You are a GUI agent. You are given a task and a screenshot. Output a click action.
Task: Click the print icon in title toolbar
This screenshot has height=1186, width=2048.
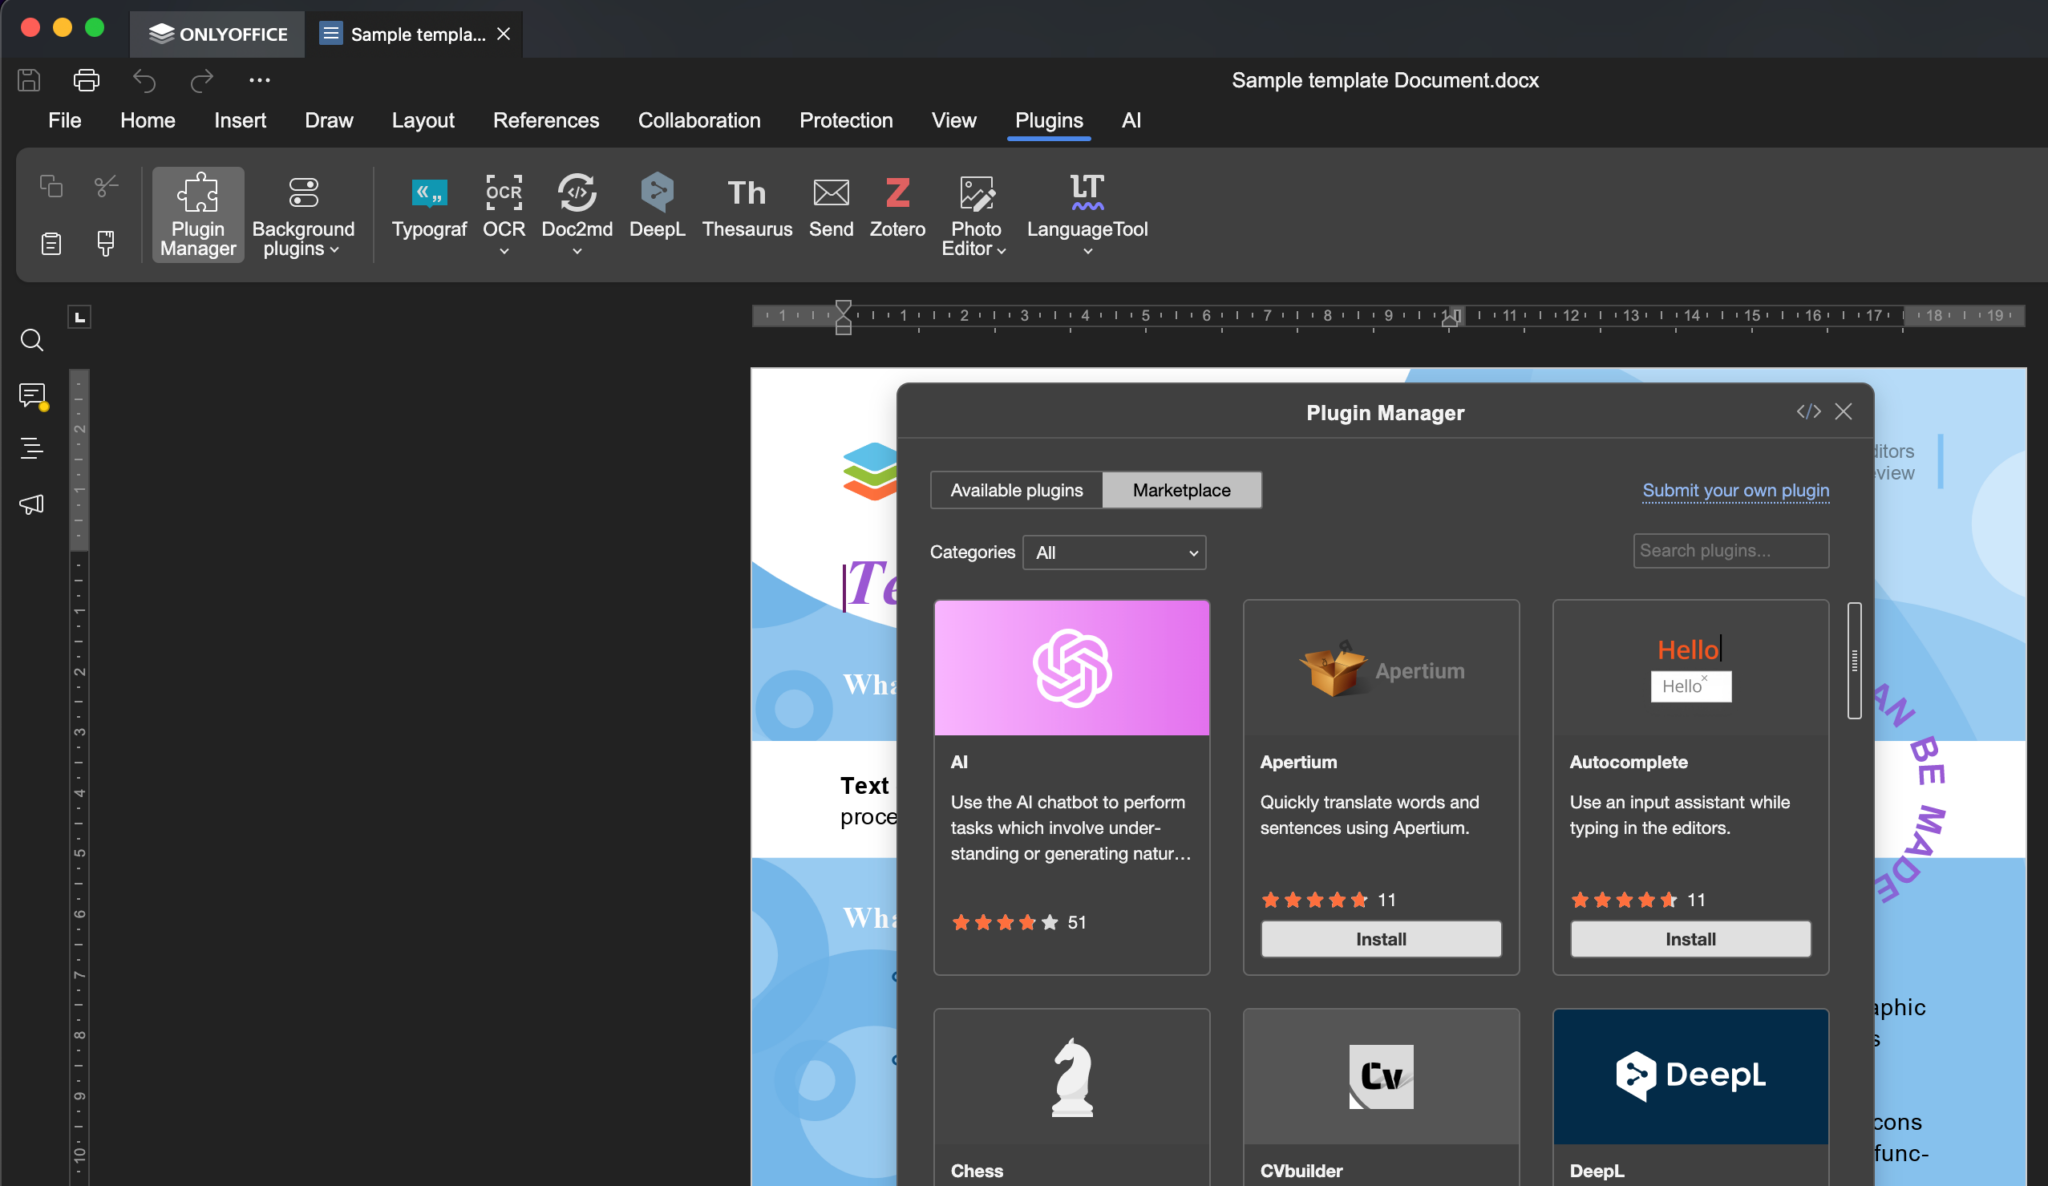(x=87, y=80)
